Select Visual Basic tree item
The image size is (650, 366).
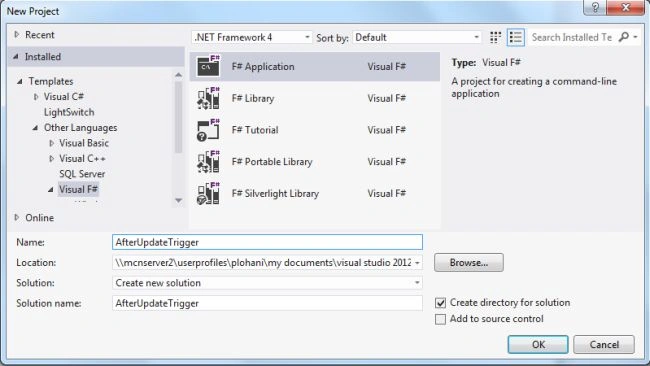pyautogui.click(x=84, y=143)
